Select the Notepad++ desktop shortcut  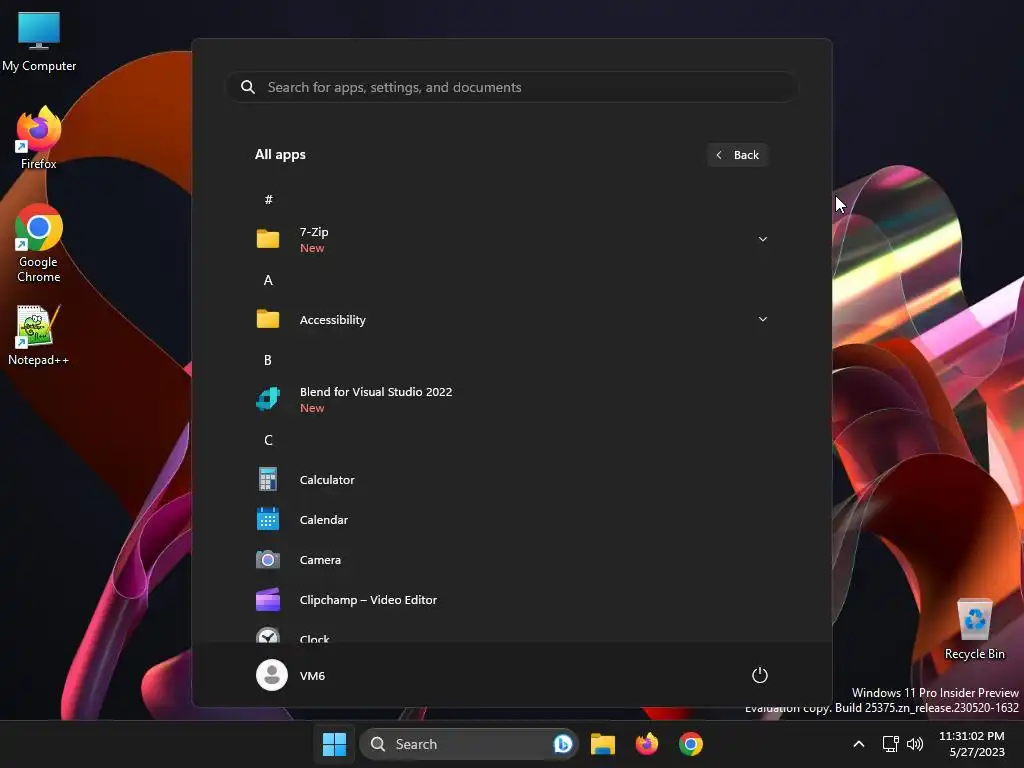(38, 335)
